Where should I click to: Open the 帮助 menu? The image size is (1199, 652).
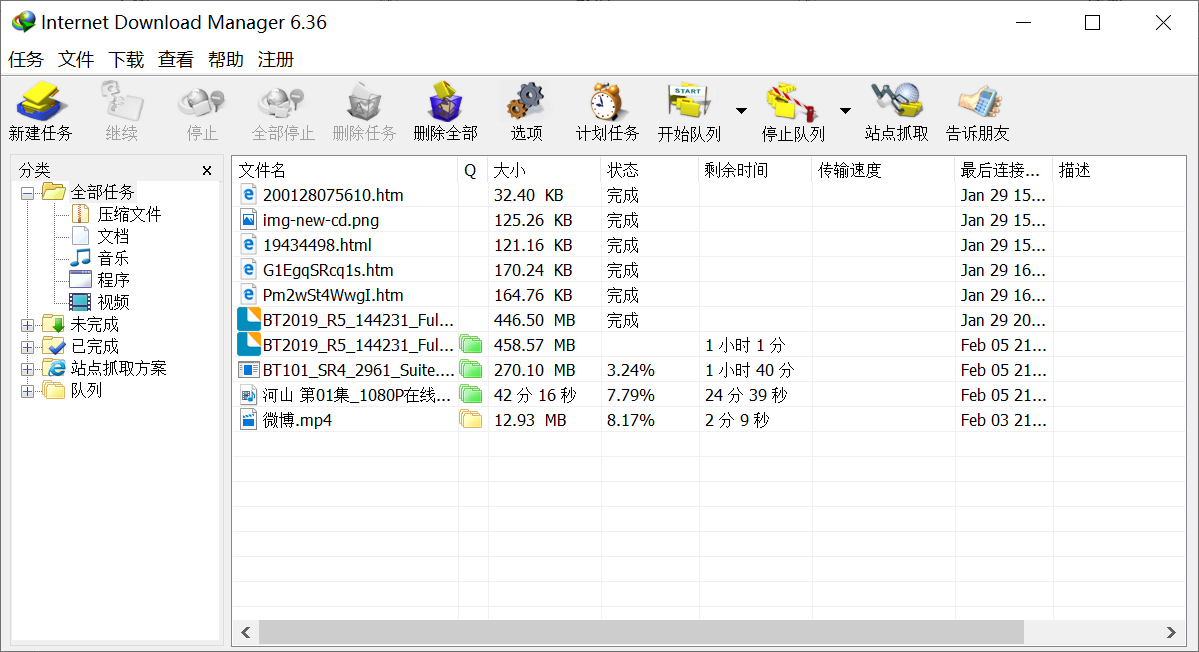[226, 60]
